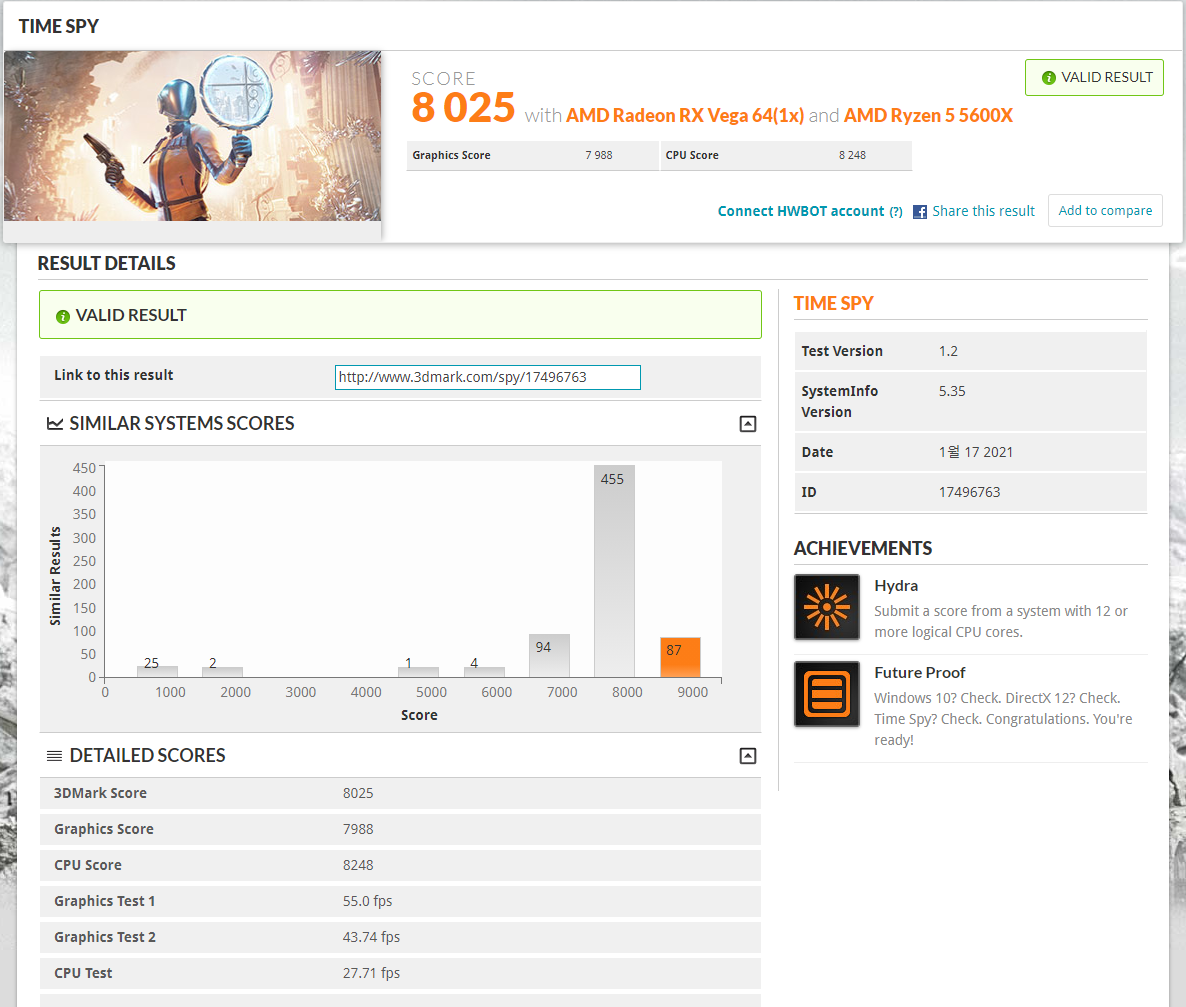Screen dimensions: 1186x1007
Task: Click CPU Test value 27.71 fps
Action: [x=371, y=973]
